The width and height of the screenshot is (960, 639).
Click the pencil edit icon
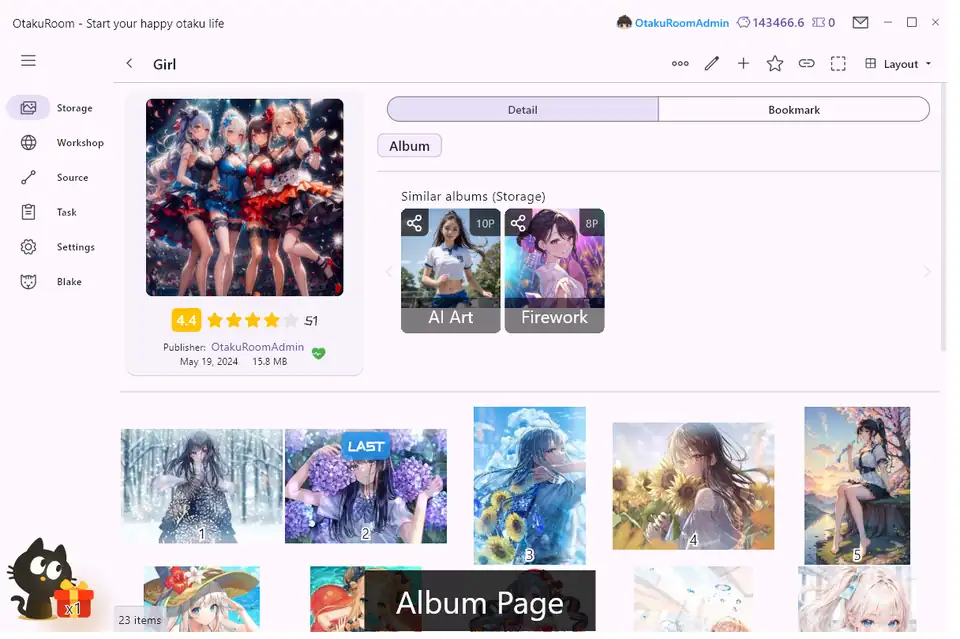712,64
